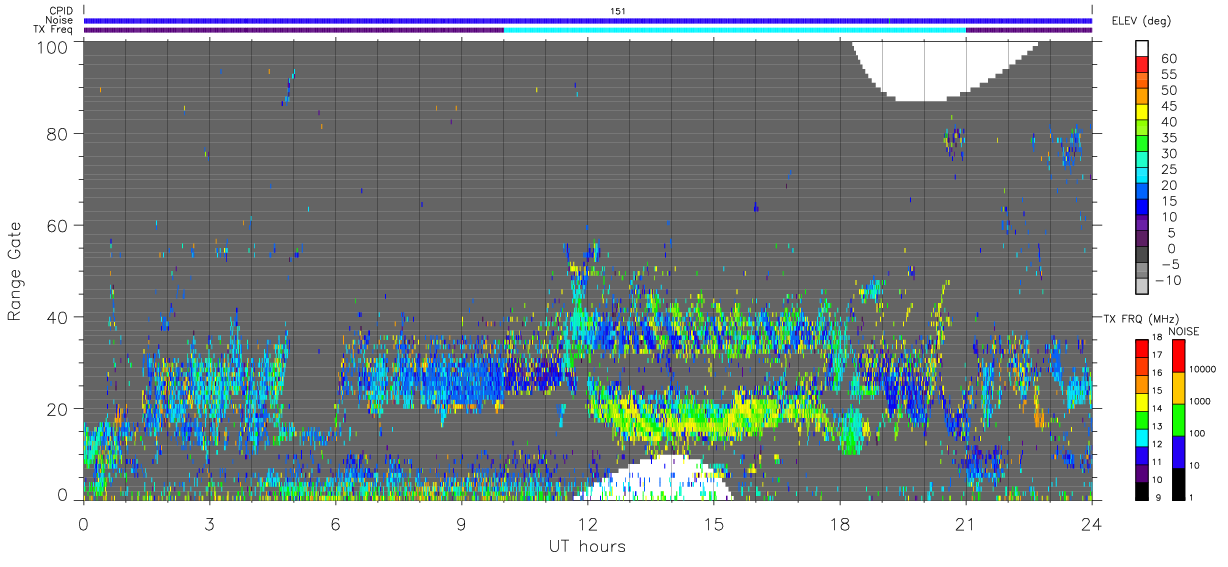Image resolution: width=1228 pixels, height=567 pixels.
Task: Click the 80 tick on Range Gate axis
Action: [57, 133]
